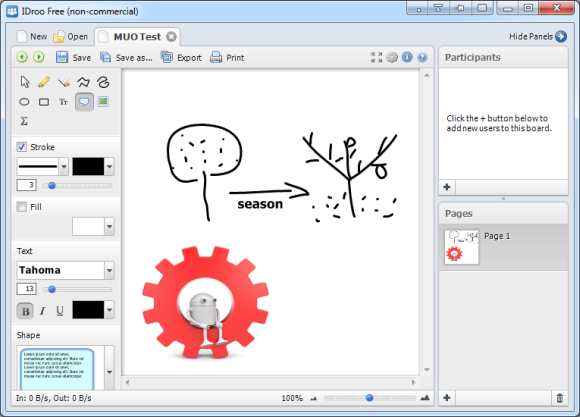
Task: Click the fullscreen expand icon
Action: pyautogui.click(x=377, y=57)
